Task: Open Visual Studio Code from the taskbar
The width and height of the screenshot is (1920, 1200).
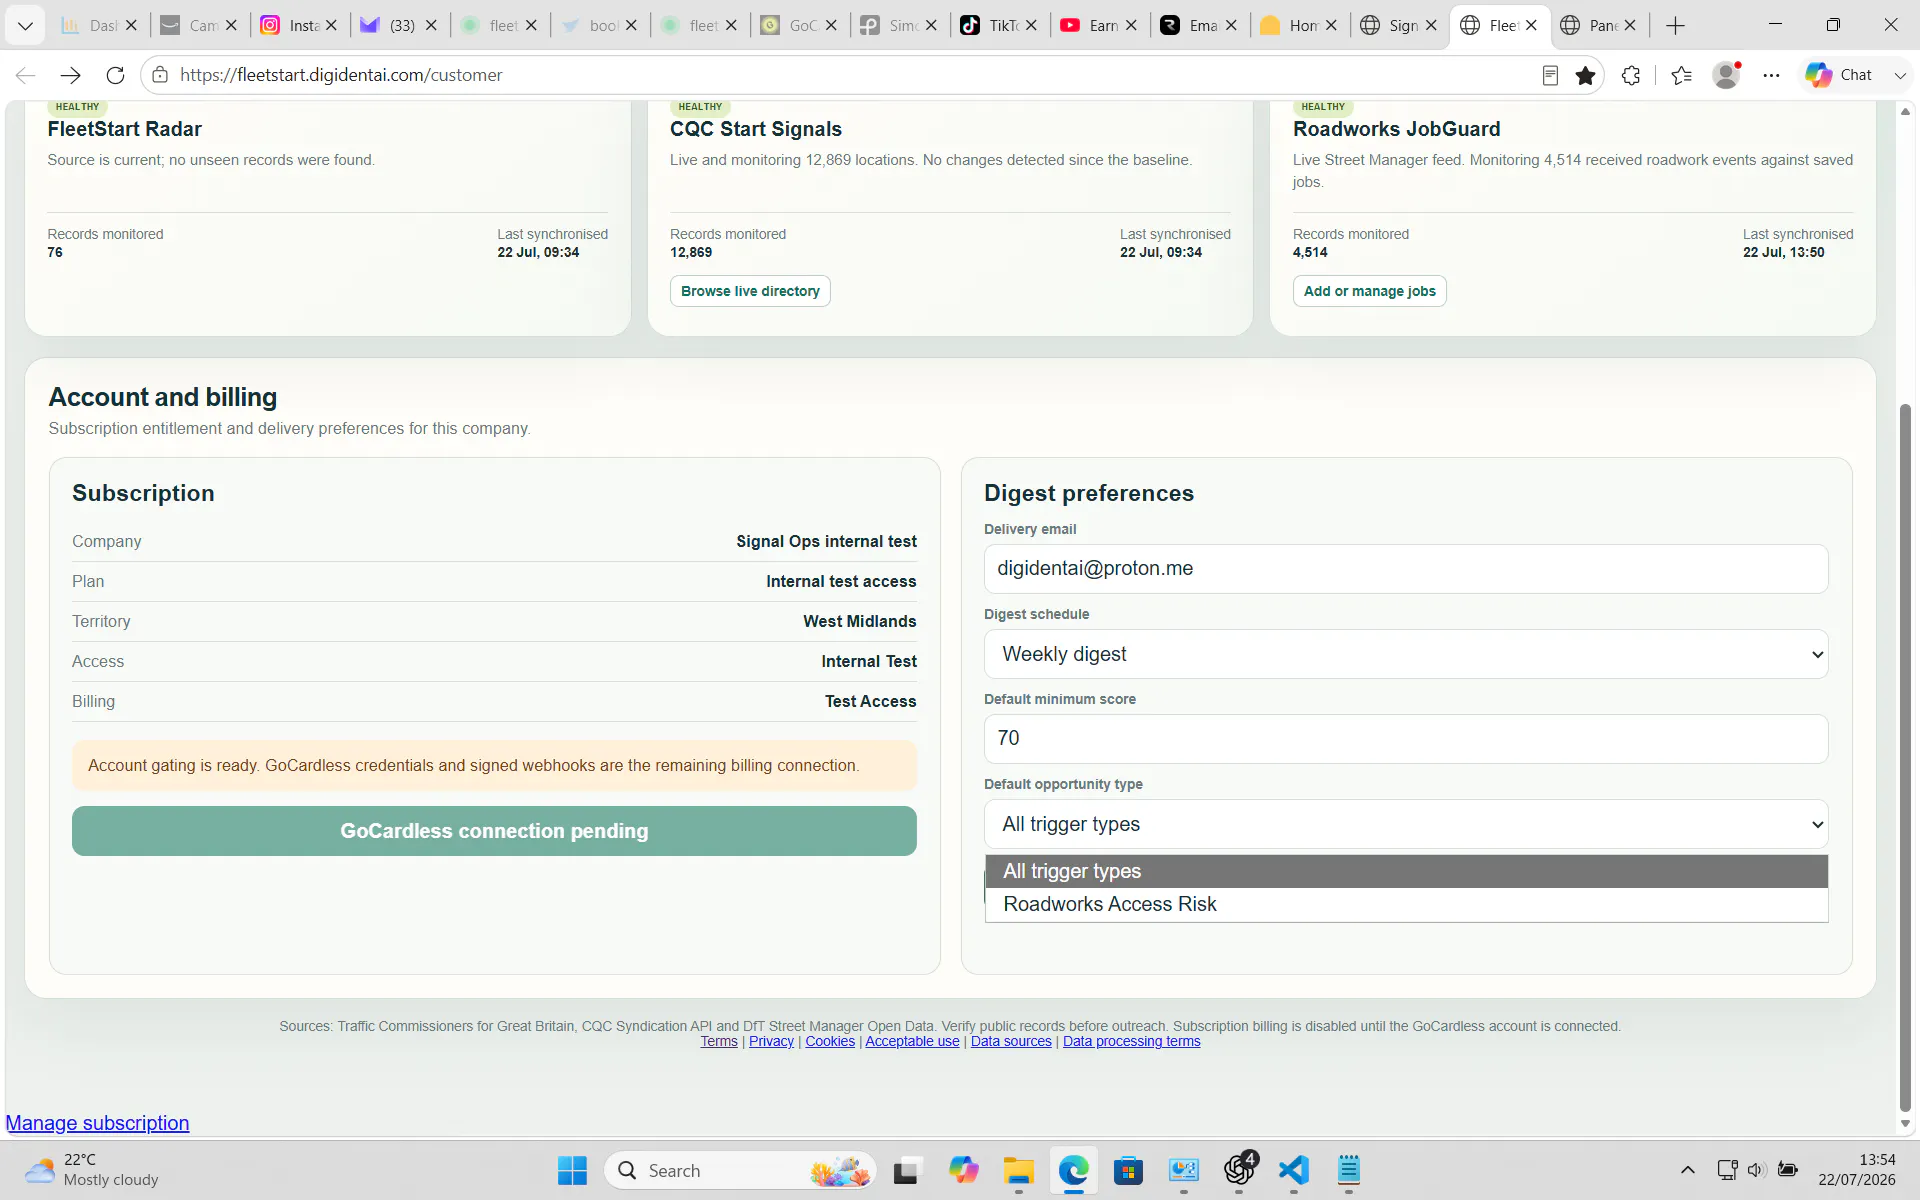Action: point(1293,1170)
